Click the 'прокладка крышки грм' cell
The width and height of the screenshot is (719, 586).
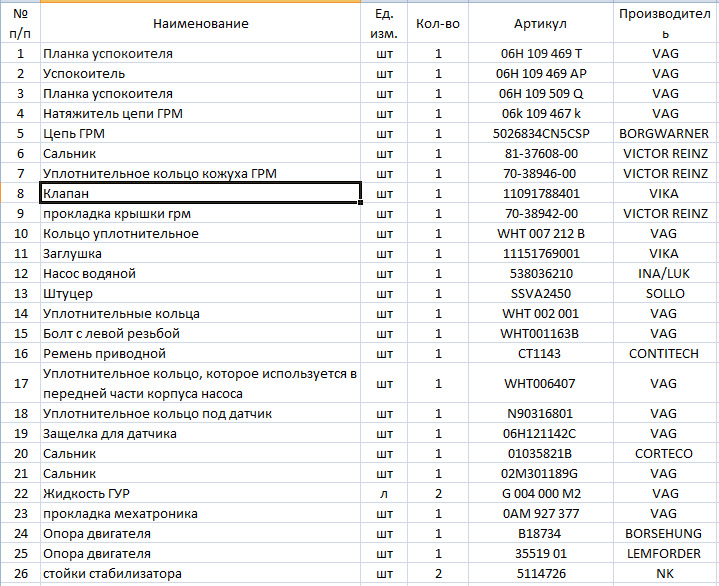point(201,214)
